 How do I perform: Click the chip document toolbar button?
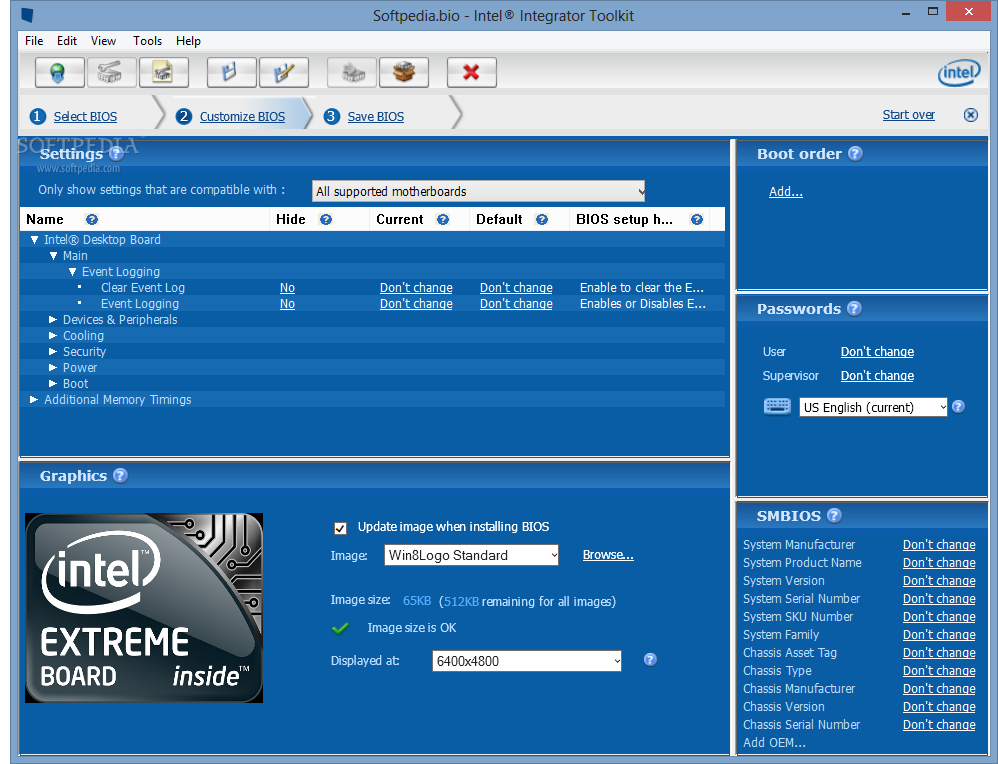(163, 72)
